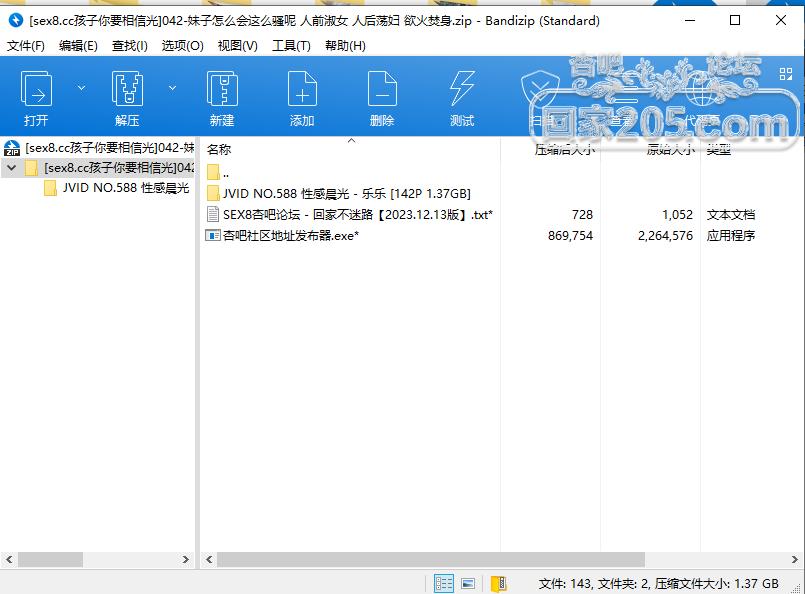
Task: Click the toolbar layout grid icon
Action: 785,74
